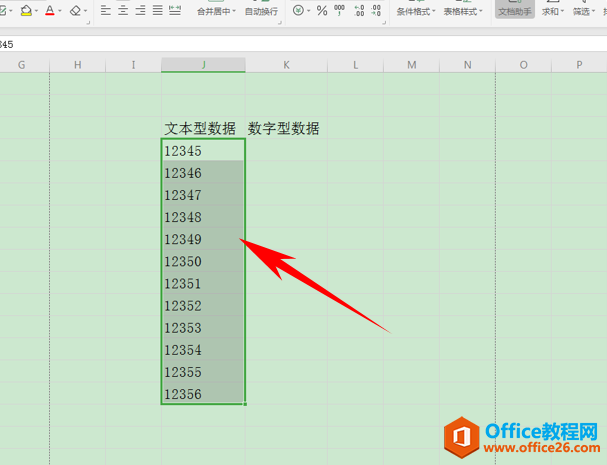Justify text alignment
Screen dimensions: 607x465
[157, 10]
